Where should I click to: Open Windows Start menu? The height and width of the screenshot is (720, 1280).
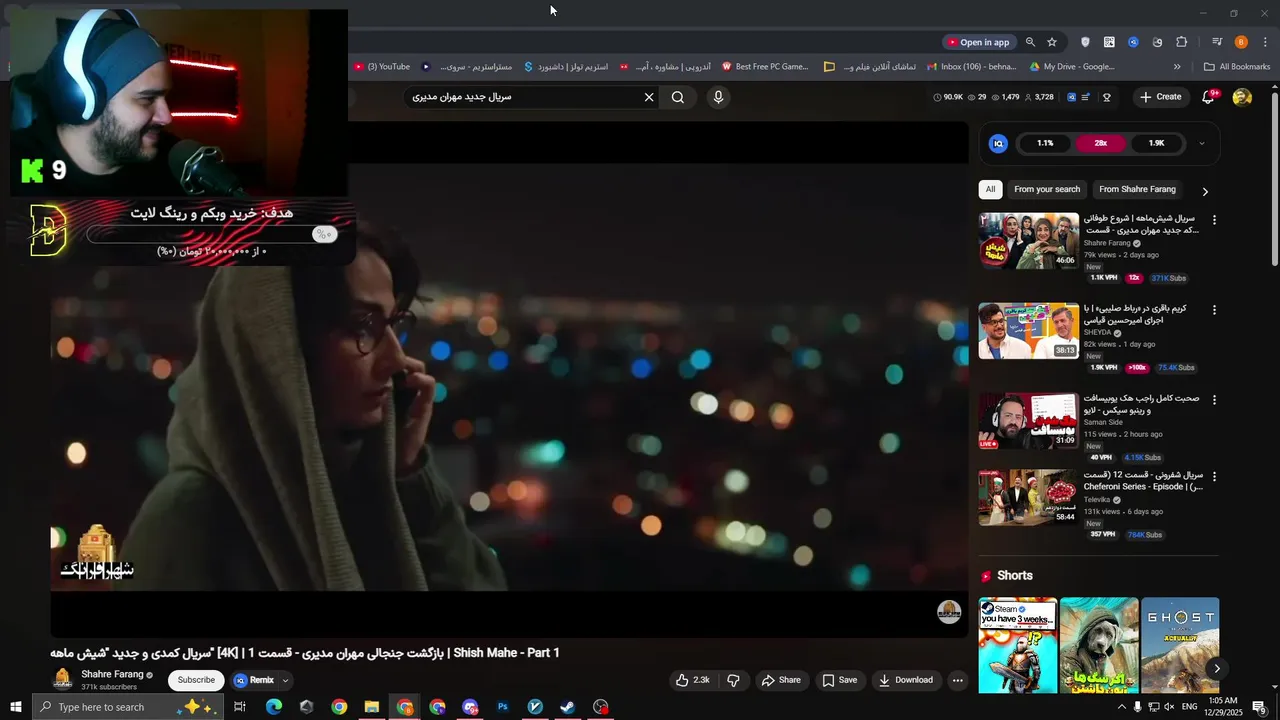(15, 707)
